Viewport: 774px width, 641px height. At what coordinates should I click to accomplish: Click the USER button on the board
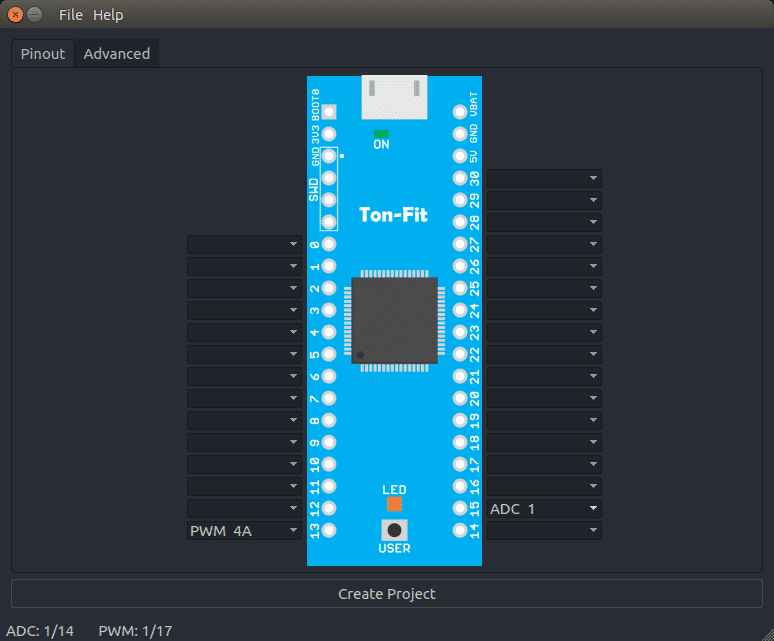coord(395,529)
